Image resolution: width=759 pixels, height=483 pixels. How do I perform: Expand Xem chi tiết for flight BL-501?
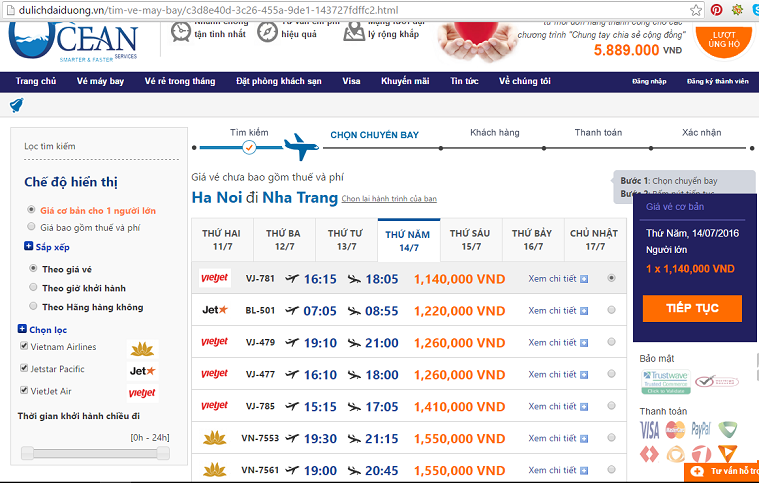click(558, 311)
